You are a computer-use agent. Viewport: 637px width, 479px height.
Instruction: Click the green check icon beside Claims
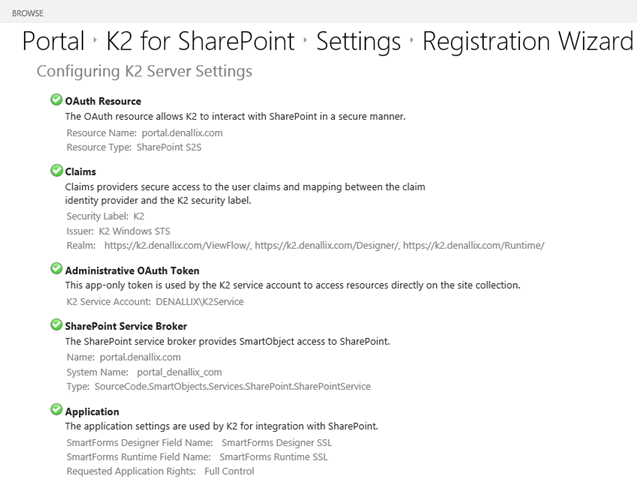coord(56,171)
